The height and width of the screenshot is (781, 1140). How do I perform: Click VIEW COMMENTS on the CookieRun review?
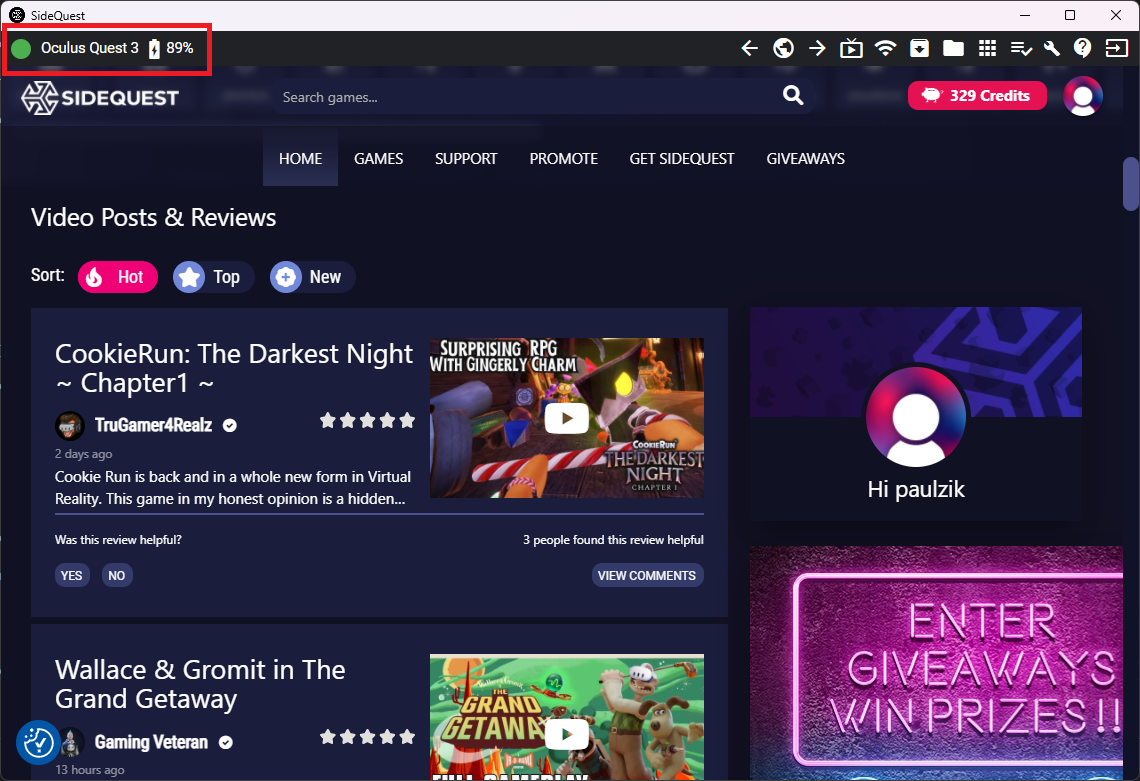coord(647,575)
